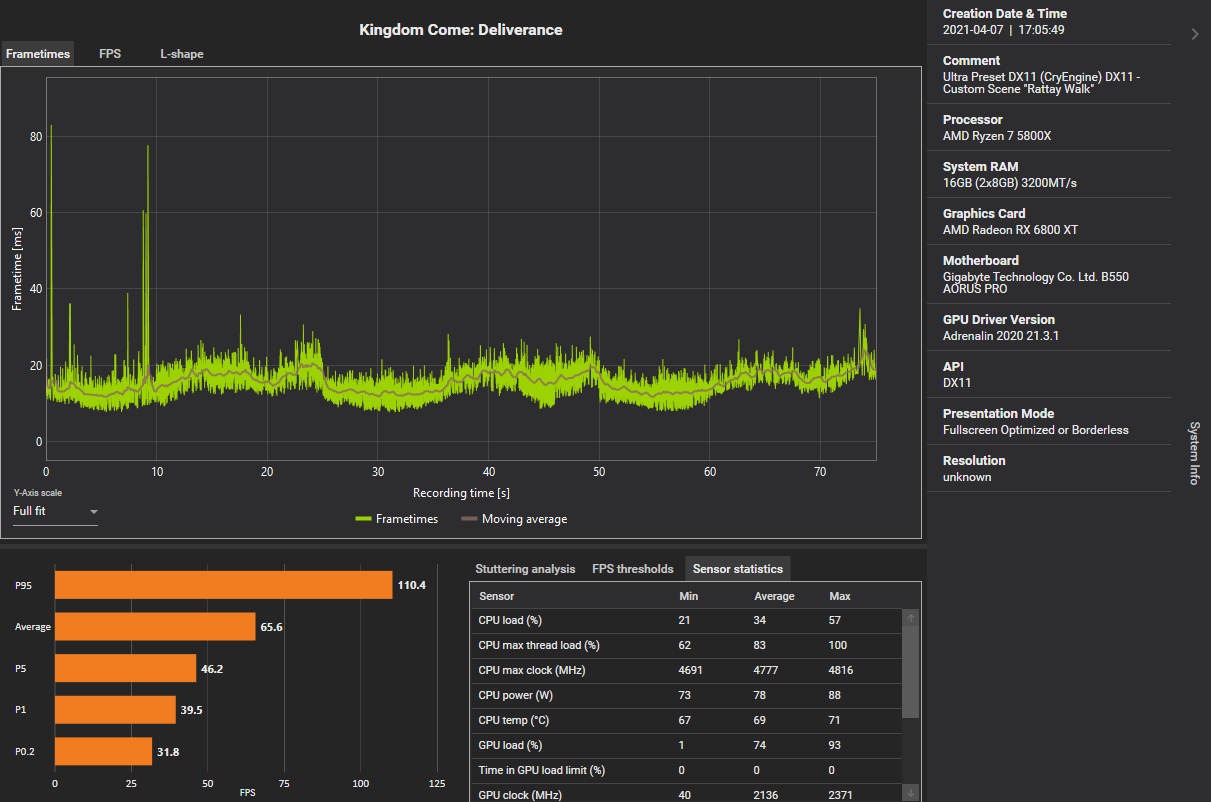This screenshot has height=802, width=1211.
Task: Click the scroll down arrow in sensor table
Action: click(910, 793)
